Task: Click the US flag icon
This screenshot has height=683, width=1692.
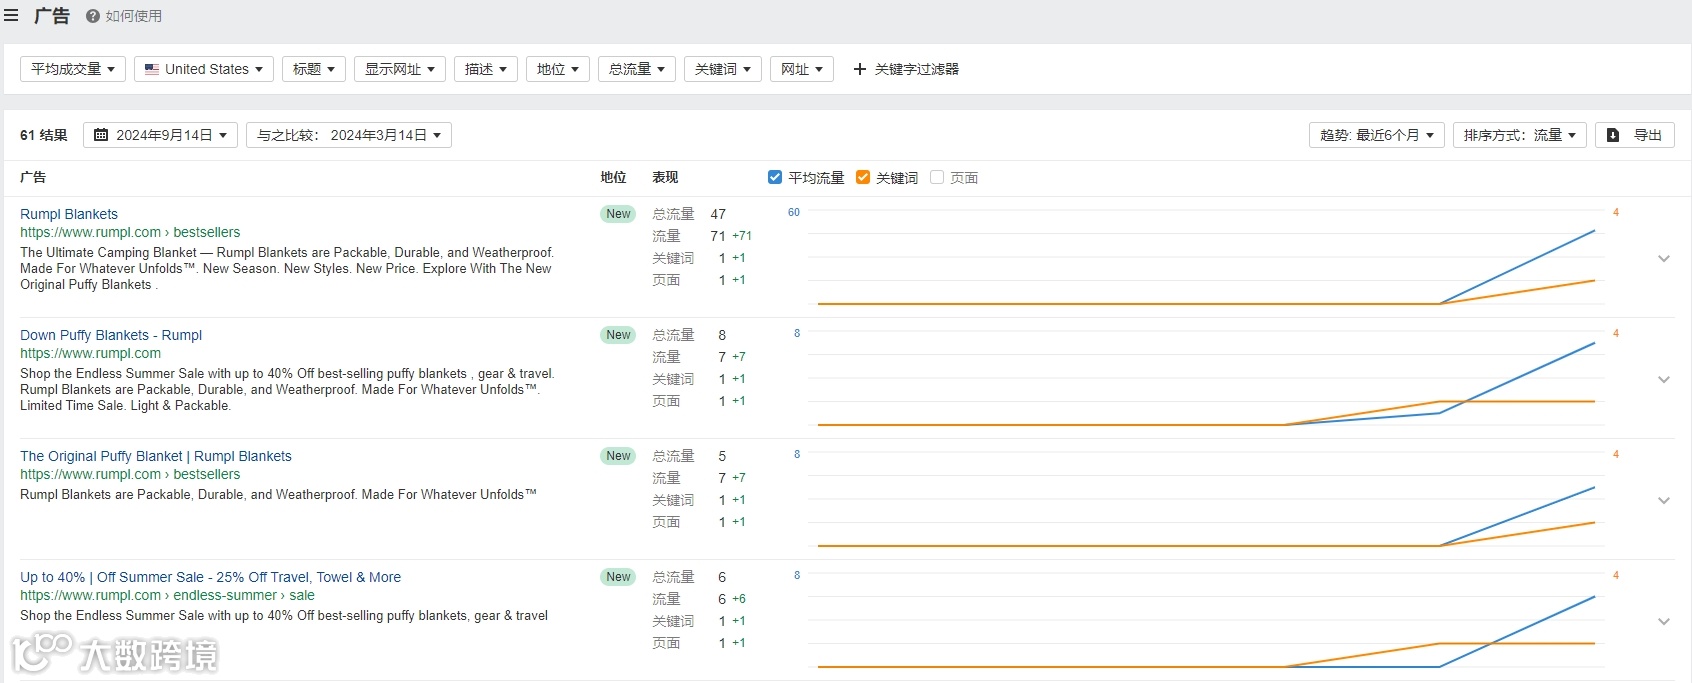Action: coord(152,69)
